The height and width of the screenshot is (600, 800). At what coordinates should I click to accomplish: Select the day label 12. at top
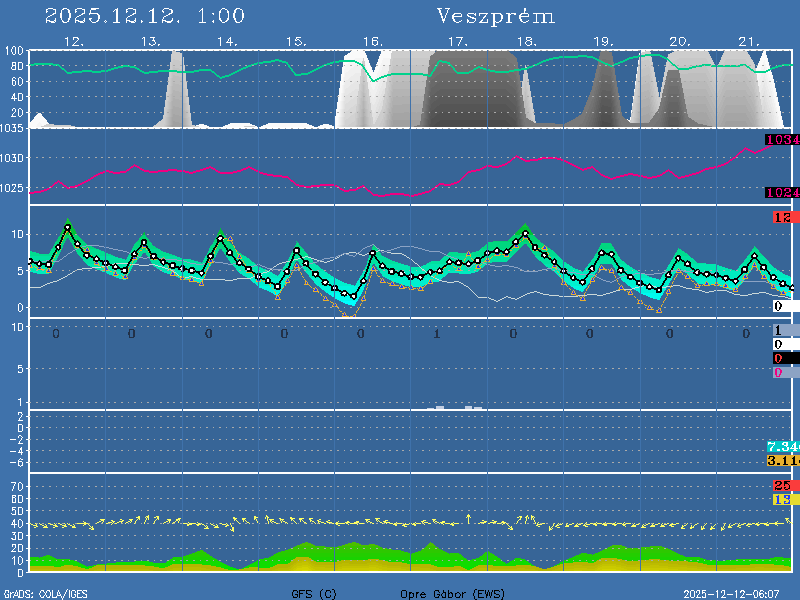[73, 42]
